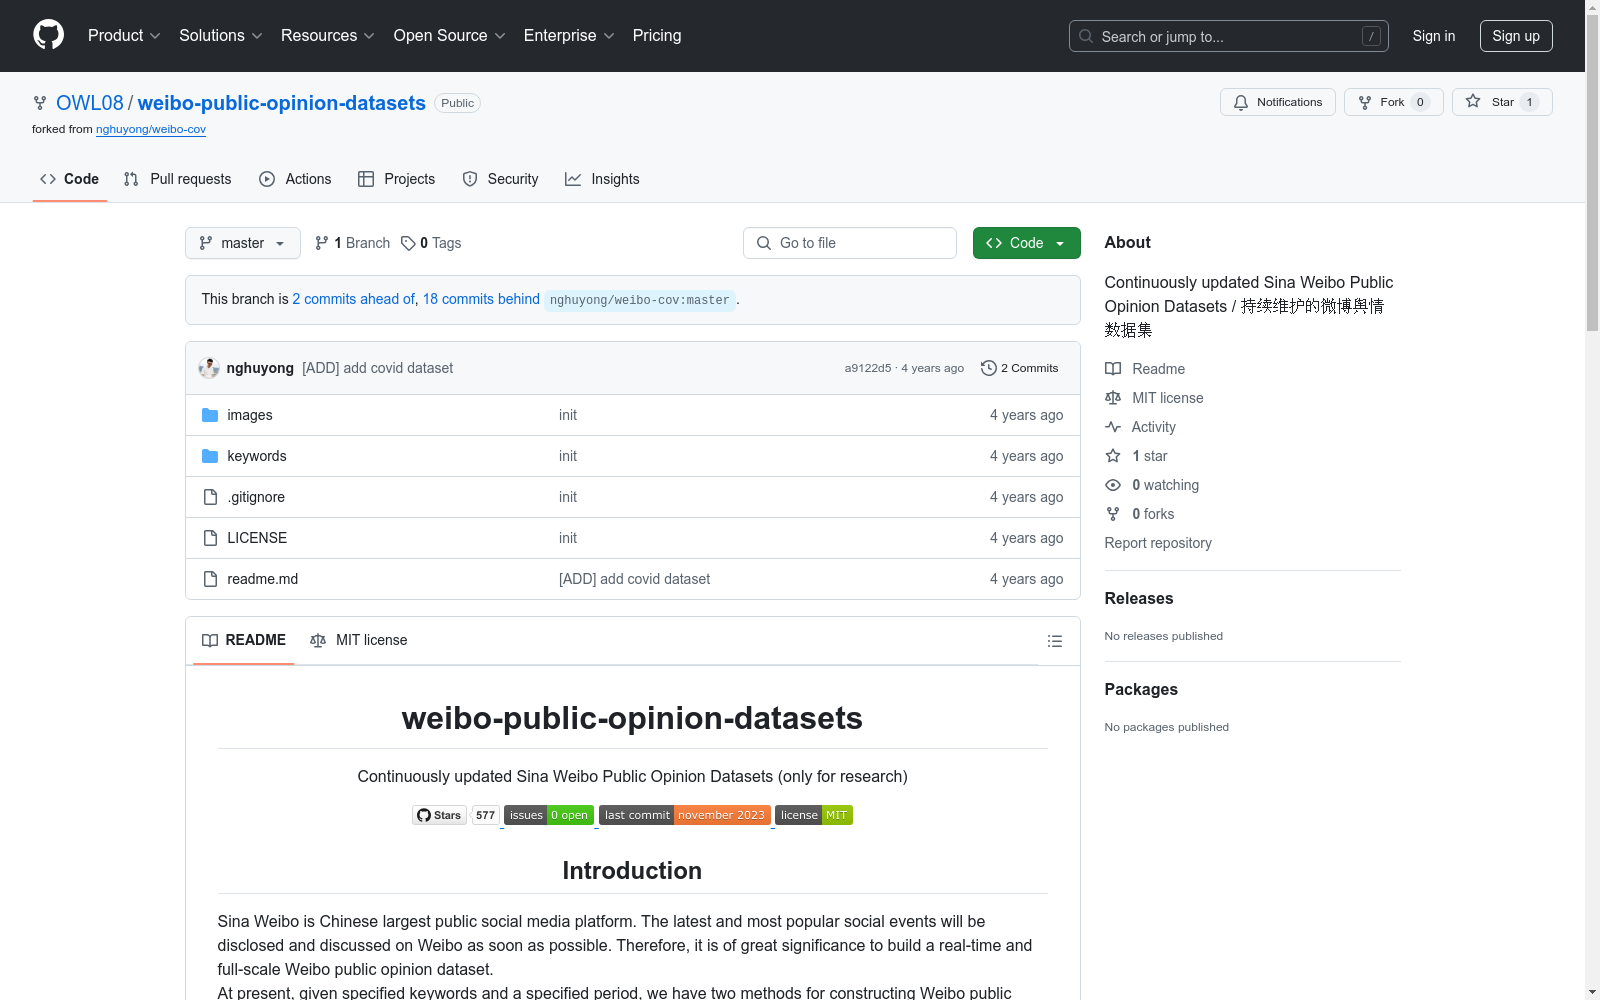1600x1000 pixels.
Task: Open the green Code dropdown
Action: (x=1026, y=243)
